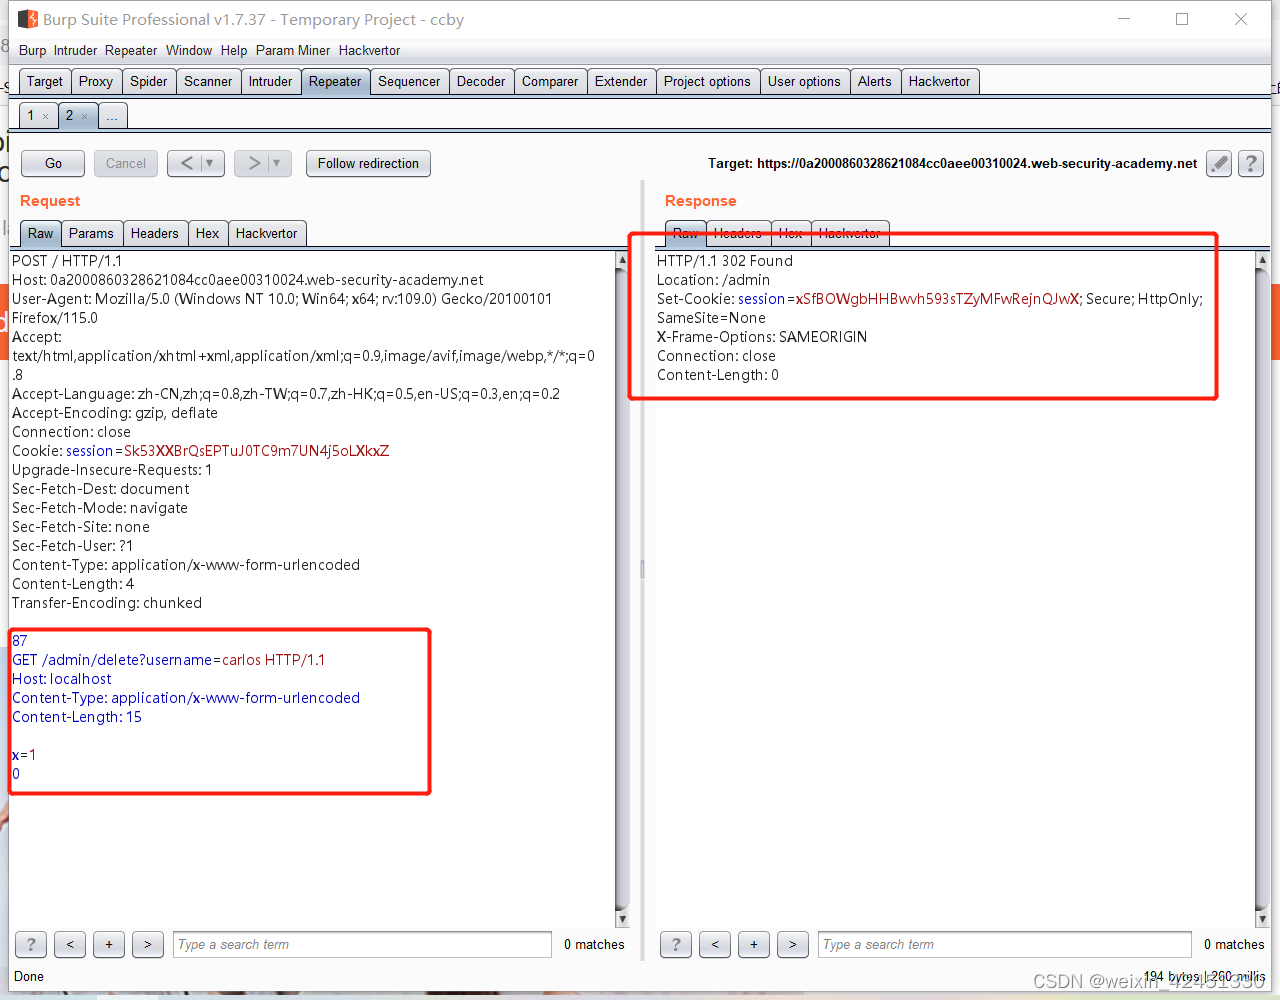This screenshot has height=1000, width=1280.
Task: Click the GET /admin/delete?username=carlos line
Action: click(168, 660)
